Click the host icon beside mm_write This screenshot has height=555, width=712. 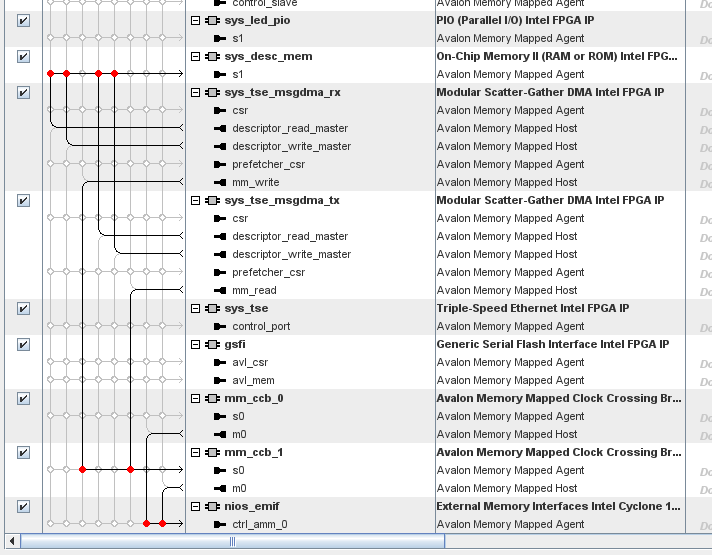click(220, 183)
